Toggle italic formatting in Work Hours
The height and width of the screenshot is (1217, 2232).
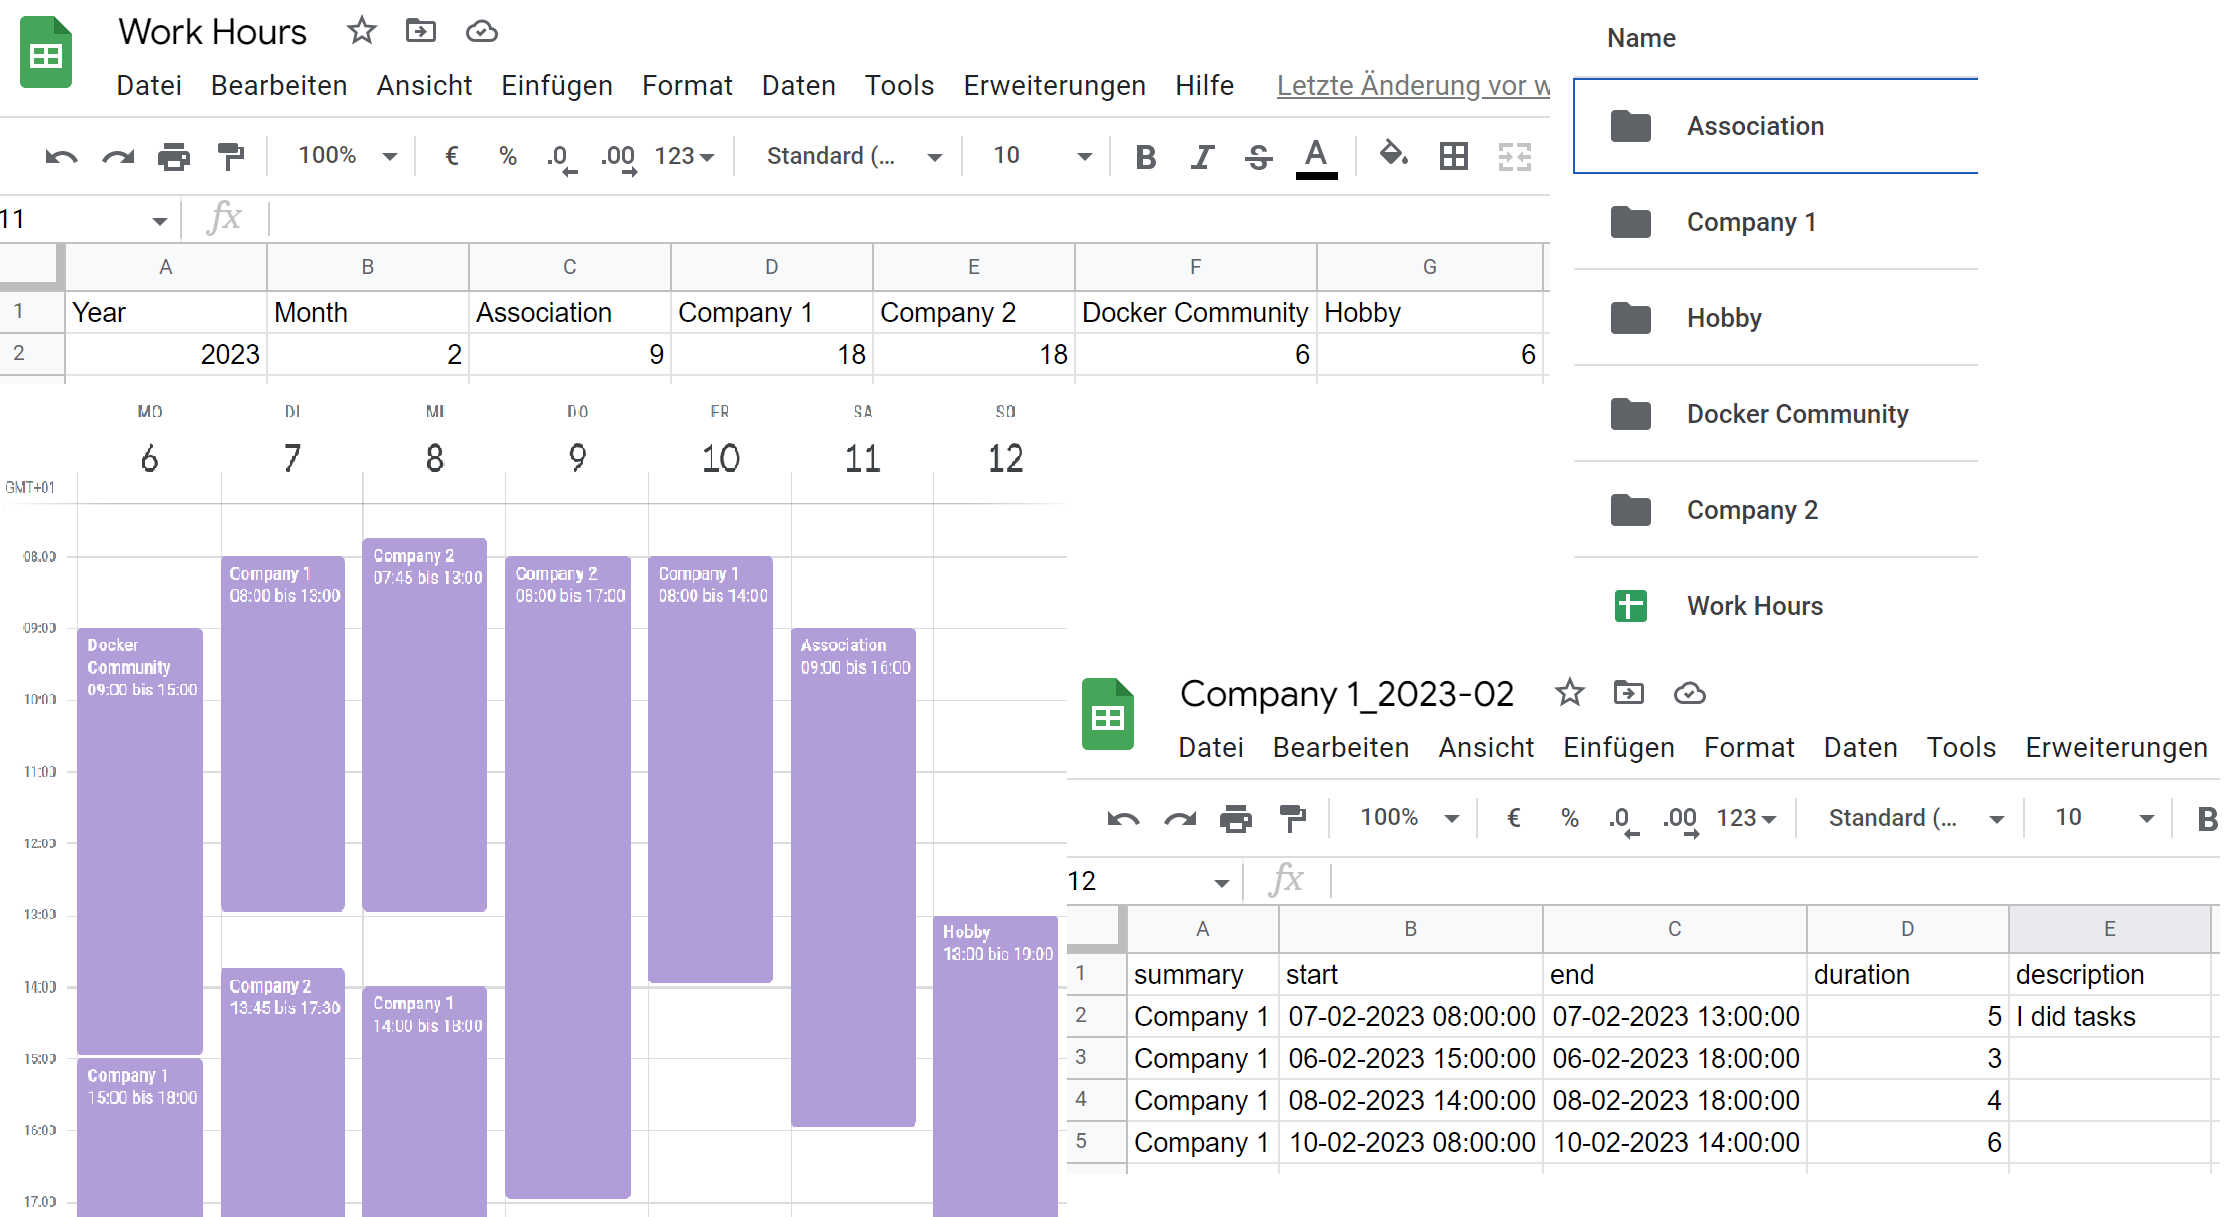[x=1202, y=157]
